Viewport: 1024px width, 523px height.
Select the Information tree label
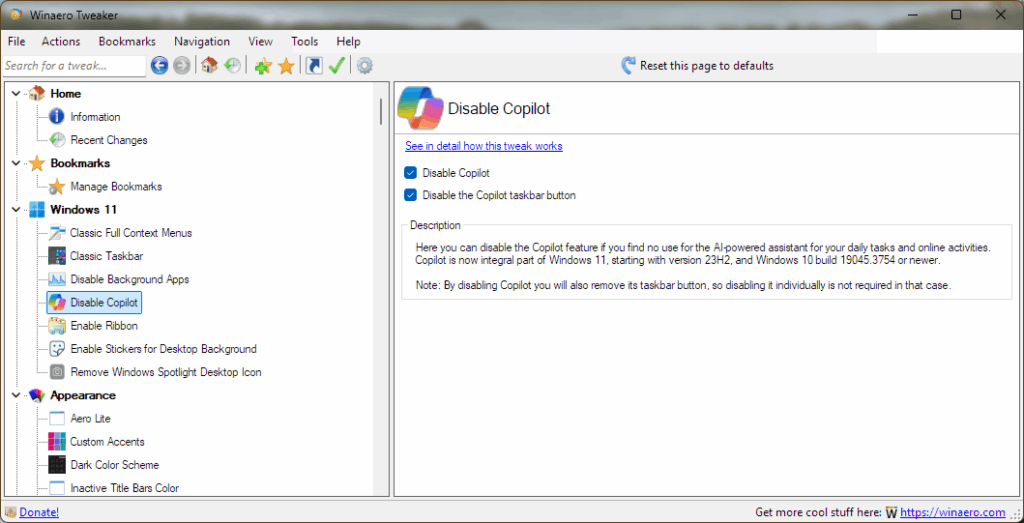(x=95, y=117)
